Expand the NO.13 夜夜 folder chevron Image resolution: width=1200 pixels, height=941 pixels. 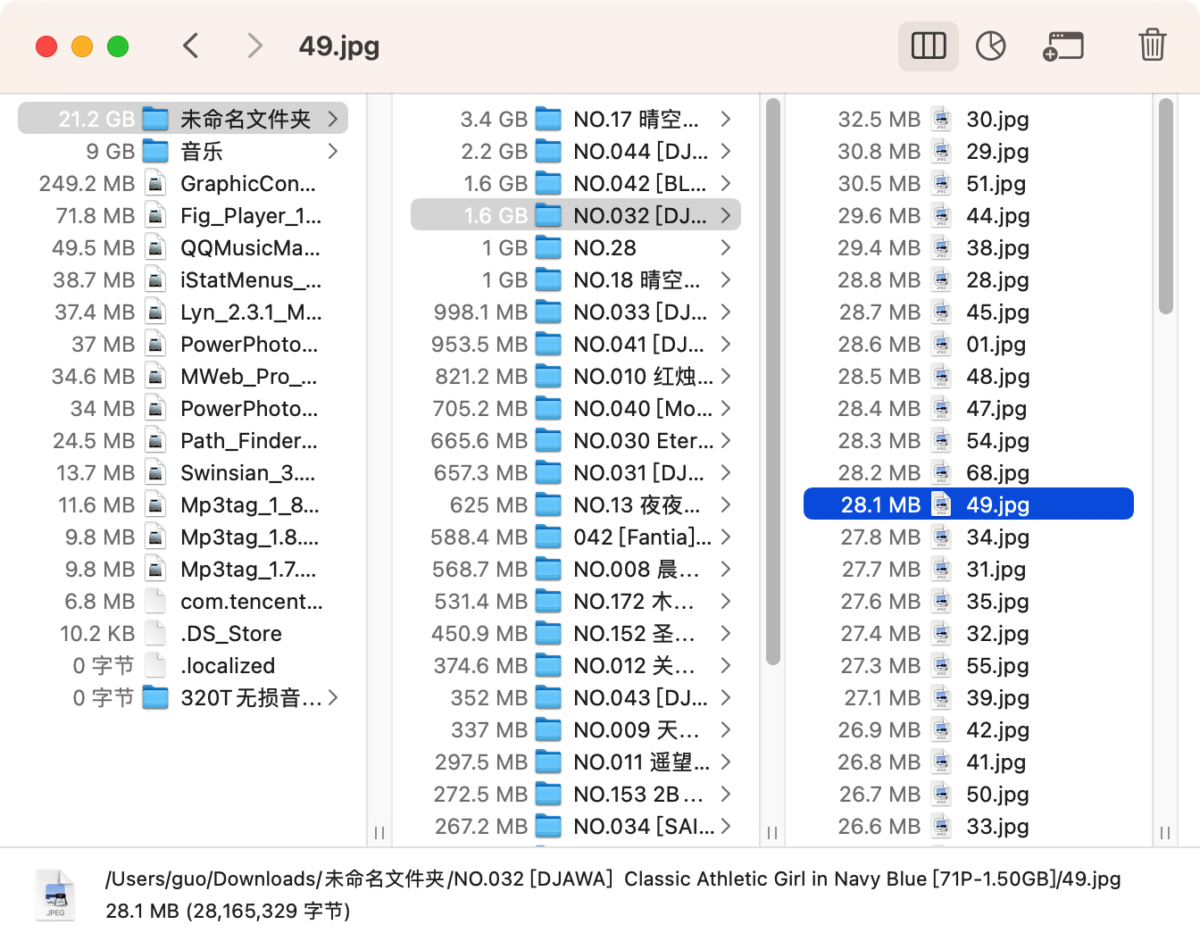click(x=726, y=504)
